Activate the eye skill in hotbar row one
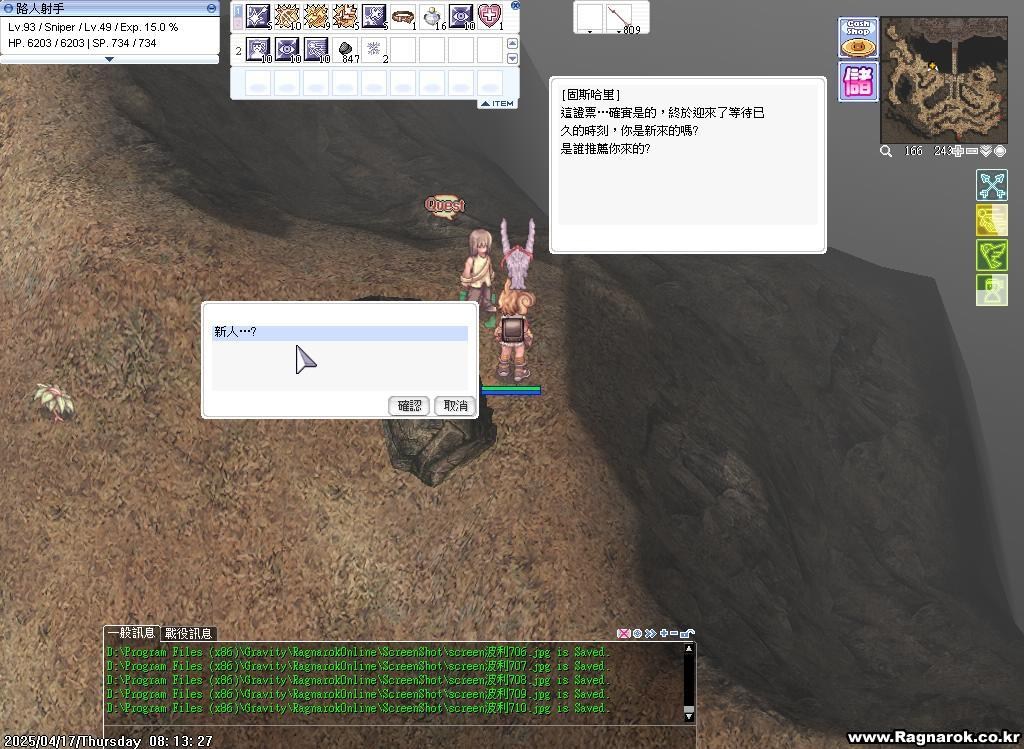The height and width of the screenshot is (749, 1024). pos(461,16)
